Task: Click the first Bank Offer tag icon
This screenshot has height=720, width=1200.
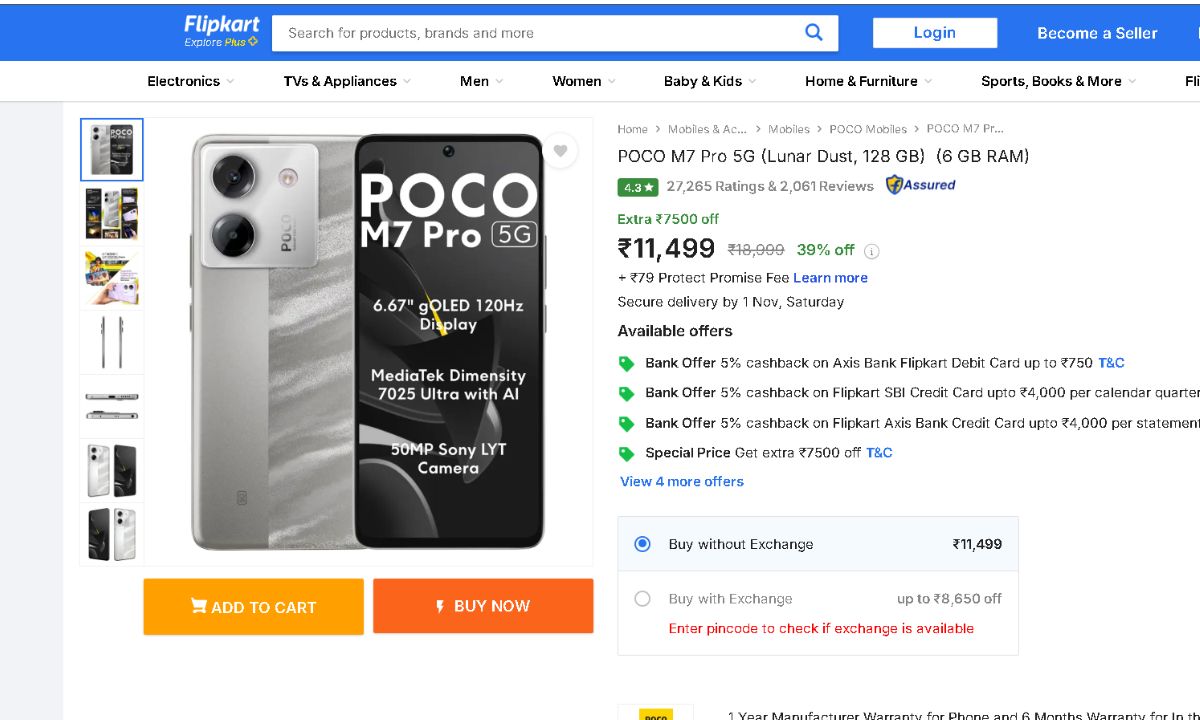Action: (x=627, y=363)
